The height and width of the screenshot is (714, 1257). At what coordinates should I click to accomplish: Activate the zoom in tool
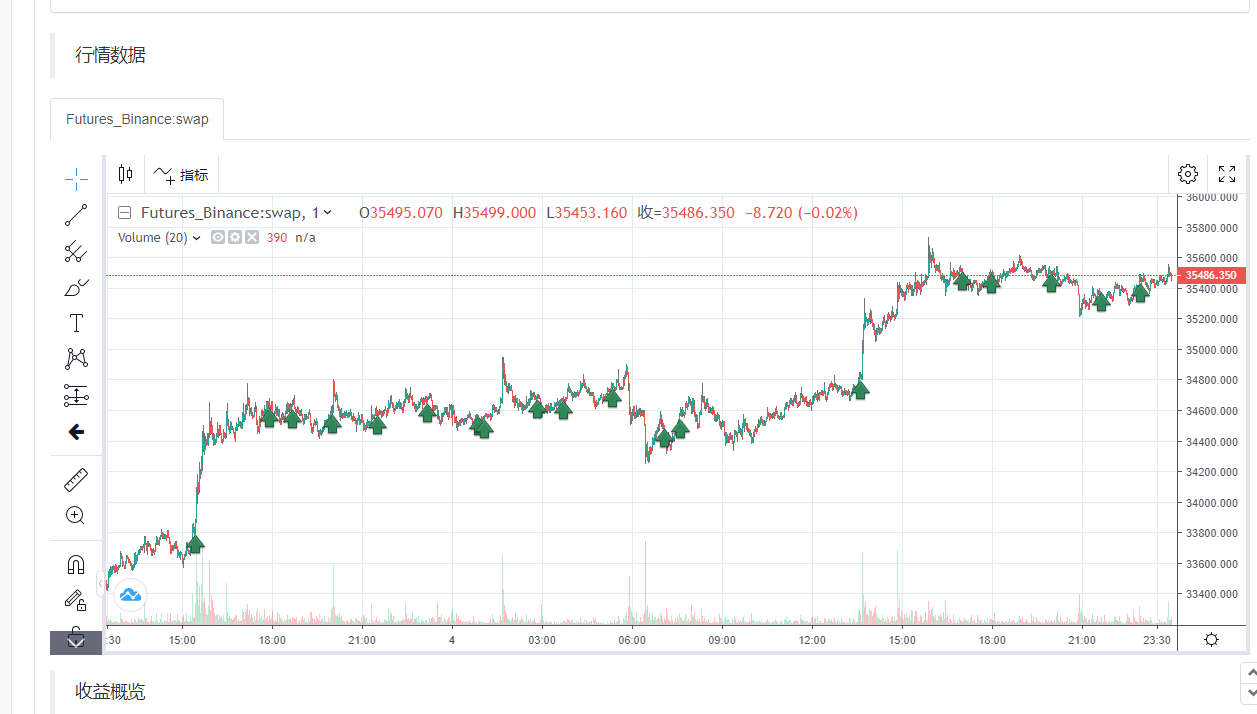tap(76, 515)
